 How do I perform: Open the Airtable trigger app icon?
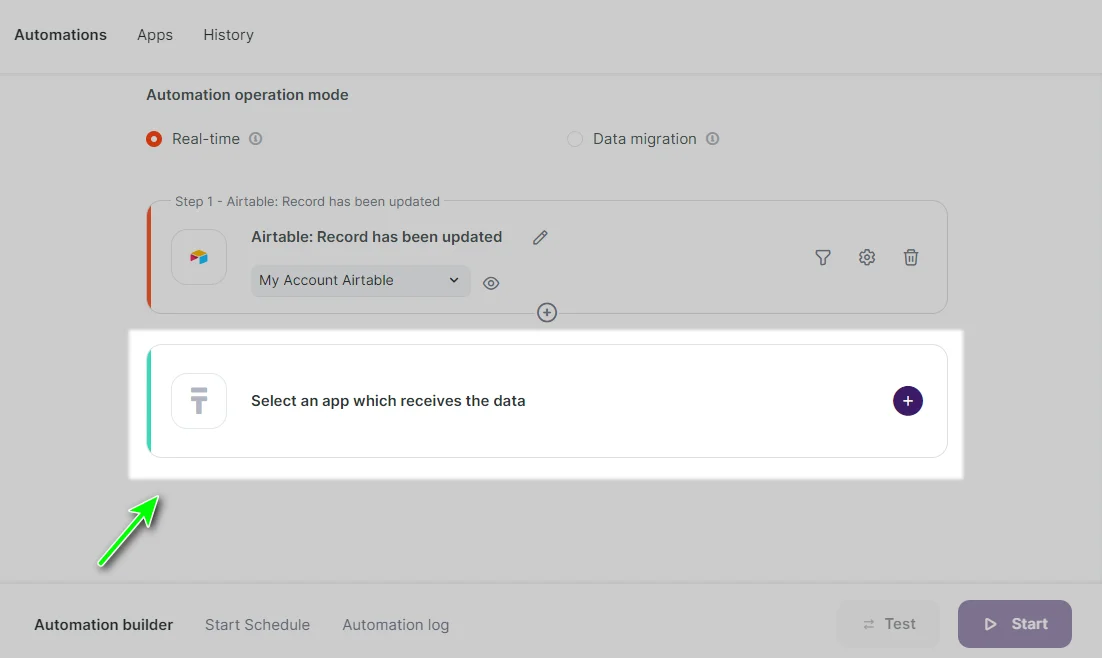(198, 257)
